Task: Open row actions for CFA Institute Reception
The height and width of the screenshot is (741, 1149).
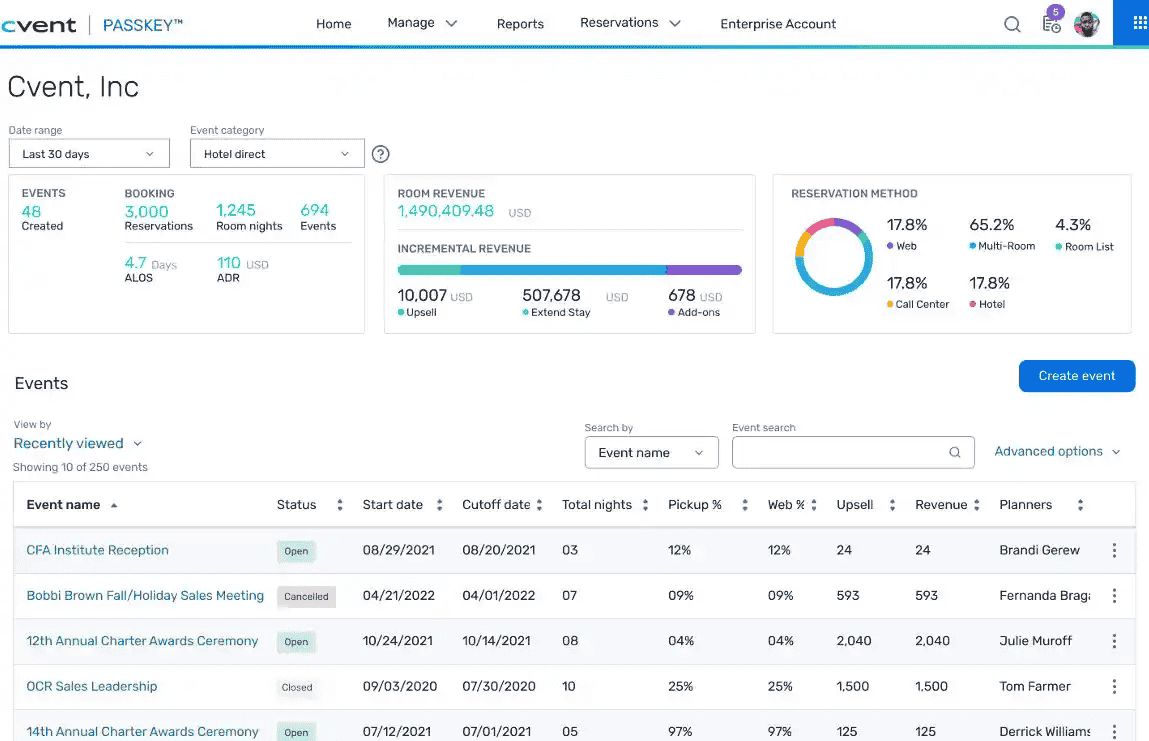Action: point(1114,550)
